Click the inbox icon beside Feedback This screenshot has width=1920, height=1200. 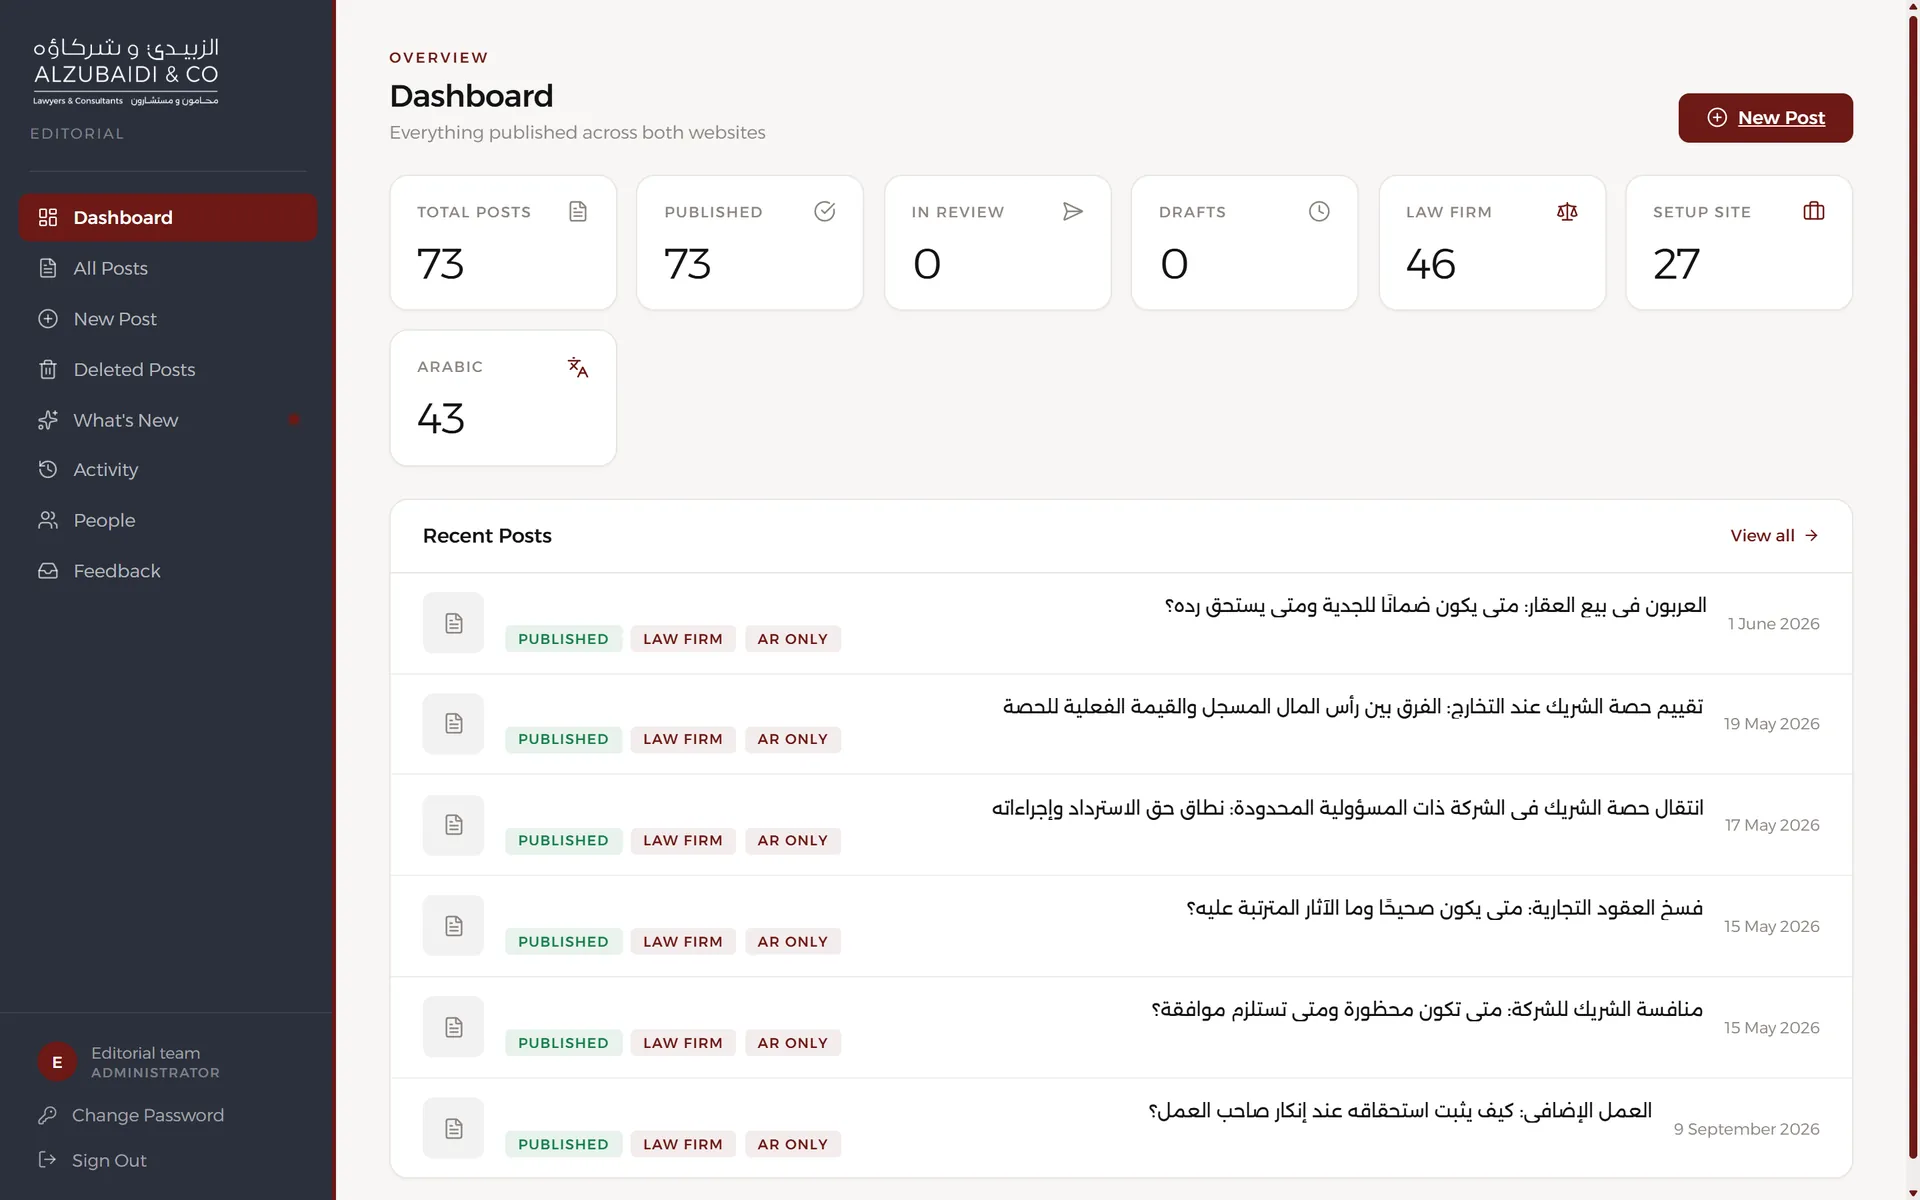tap(48, 571)
